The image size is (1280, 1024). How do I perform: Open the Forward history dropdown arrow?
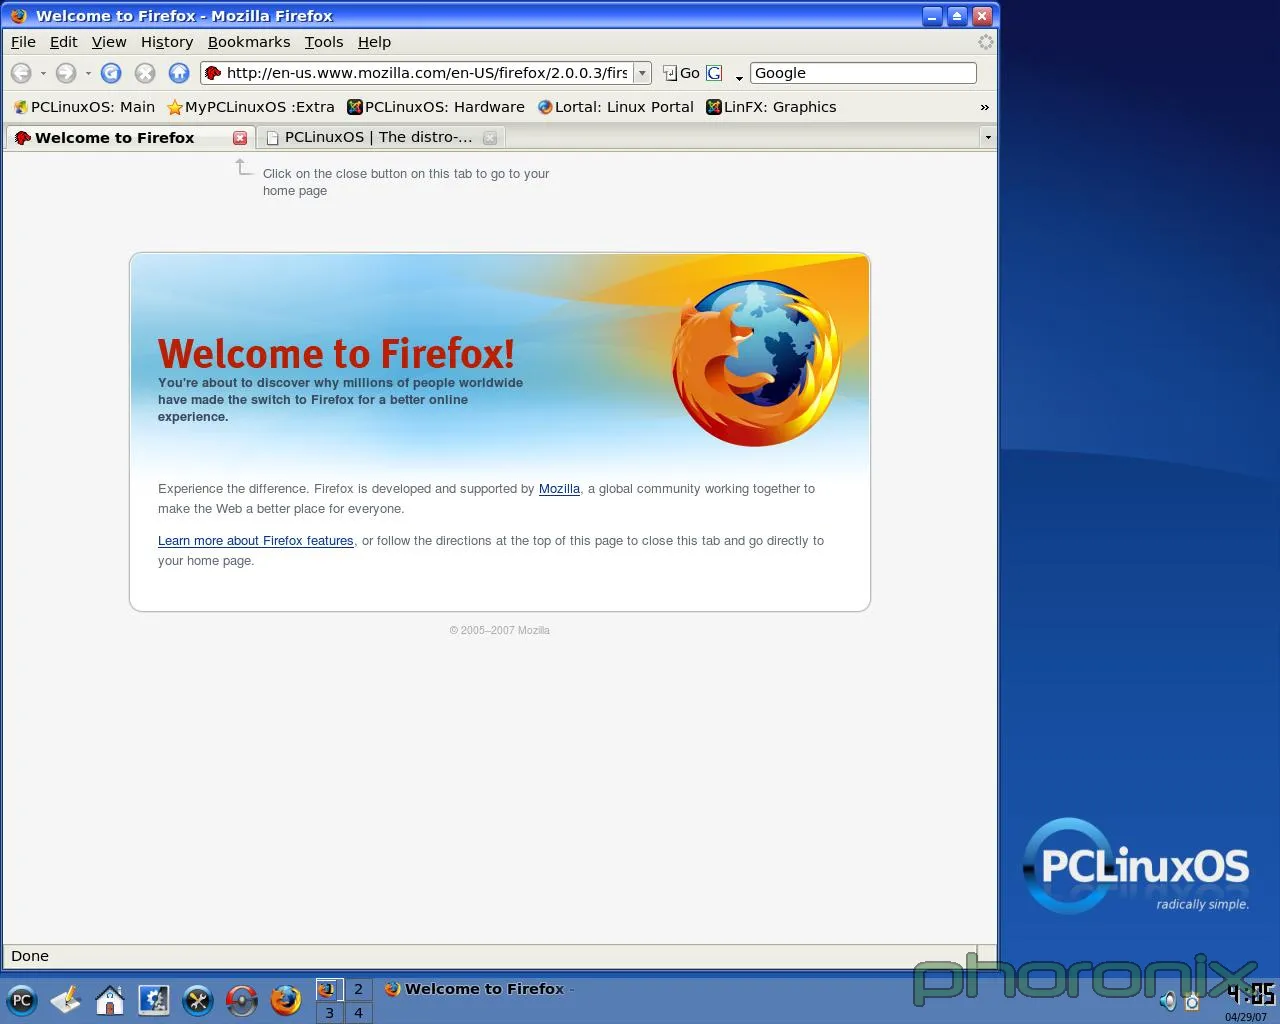(88, 74)
